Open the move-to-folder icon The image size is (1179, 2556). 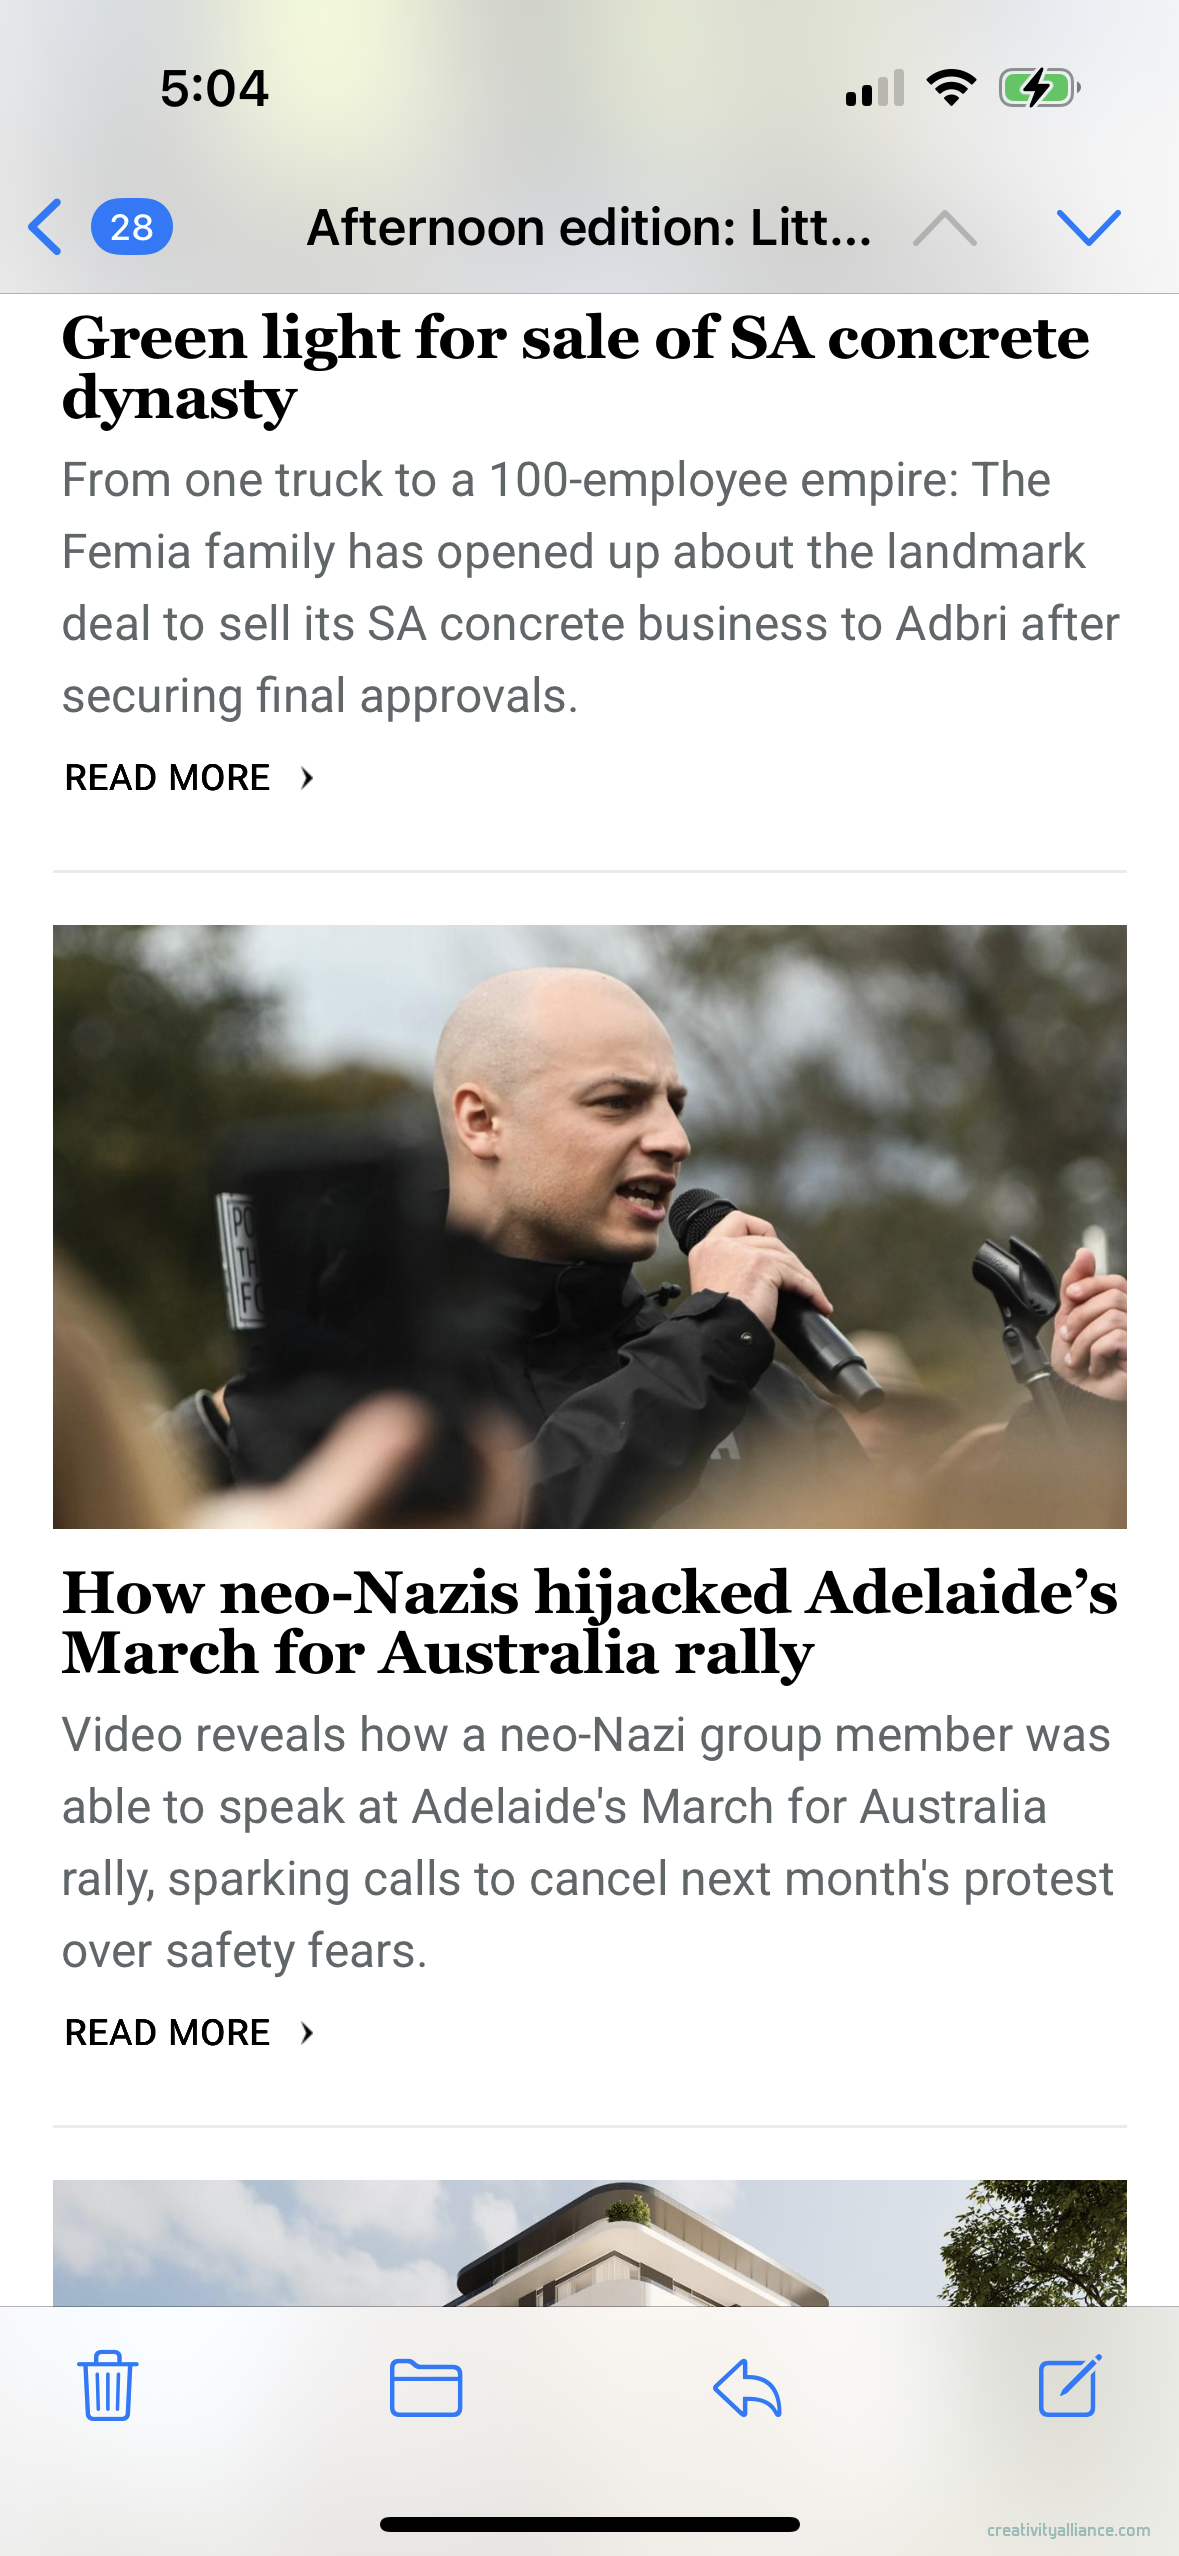(x=426, y=2387)
